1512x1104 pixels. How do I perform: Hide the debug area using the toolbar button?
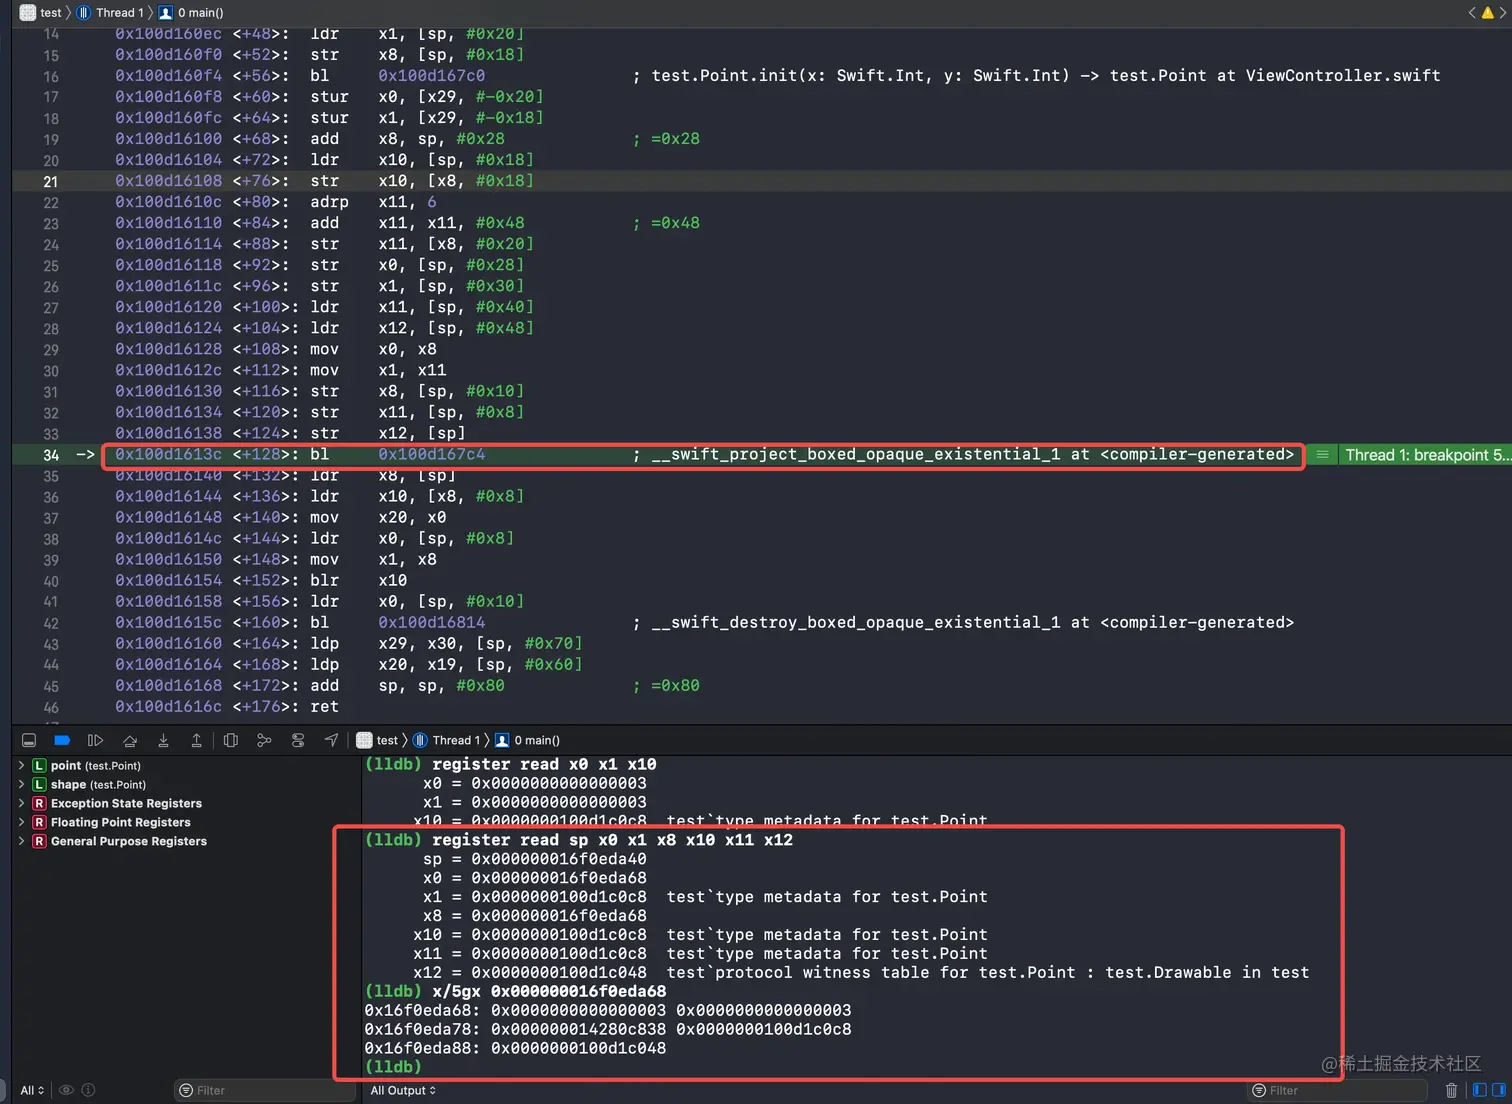point(29,740)
